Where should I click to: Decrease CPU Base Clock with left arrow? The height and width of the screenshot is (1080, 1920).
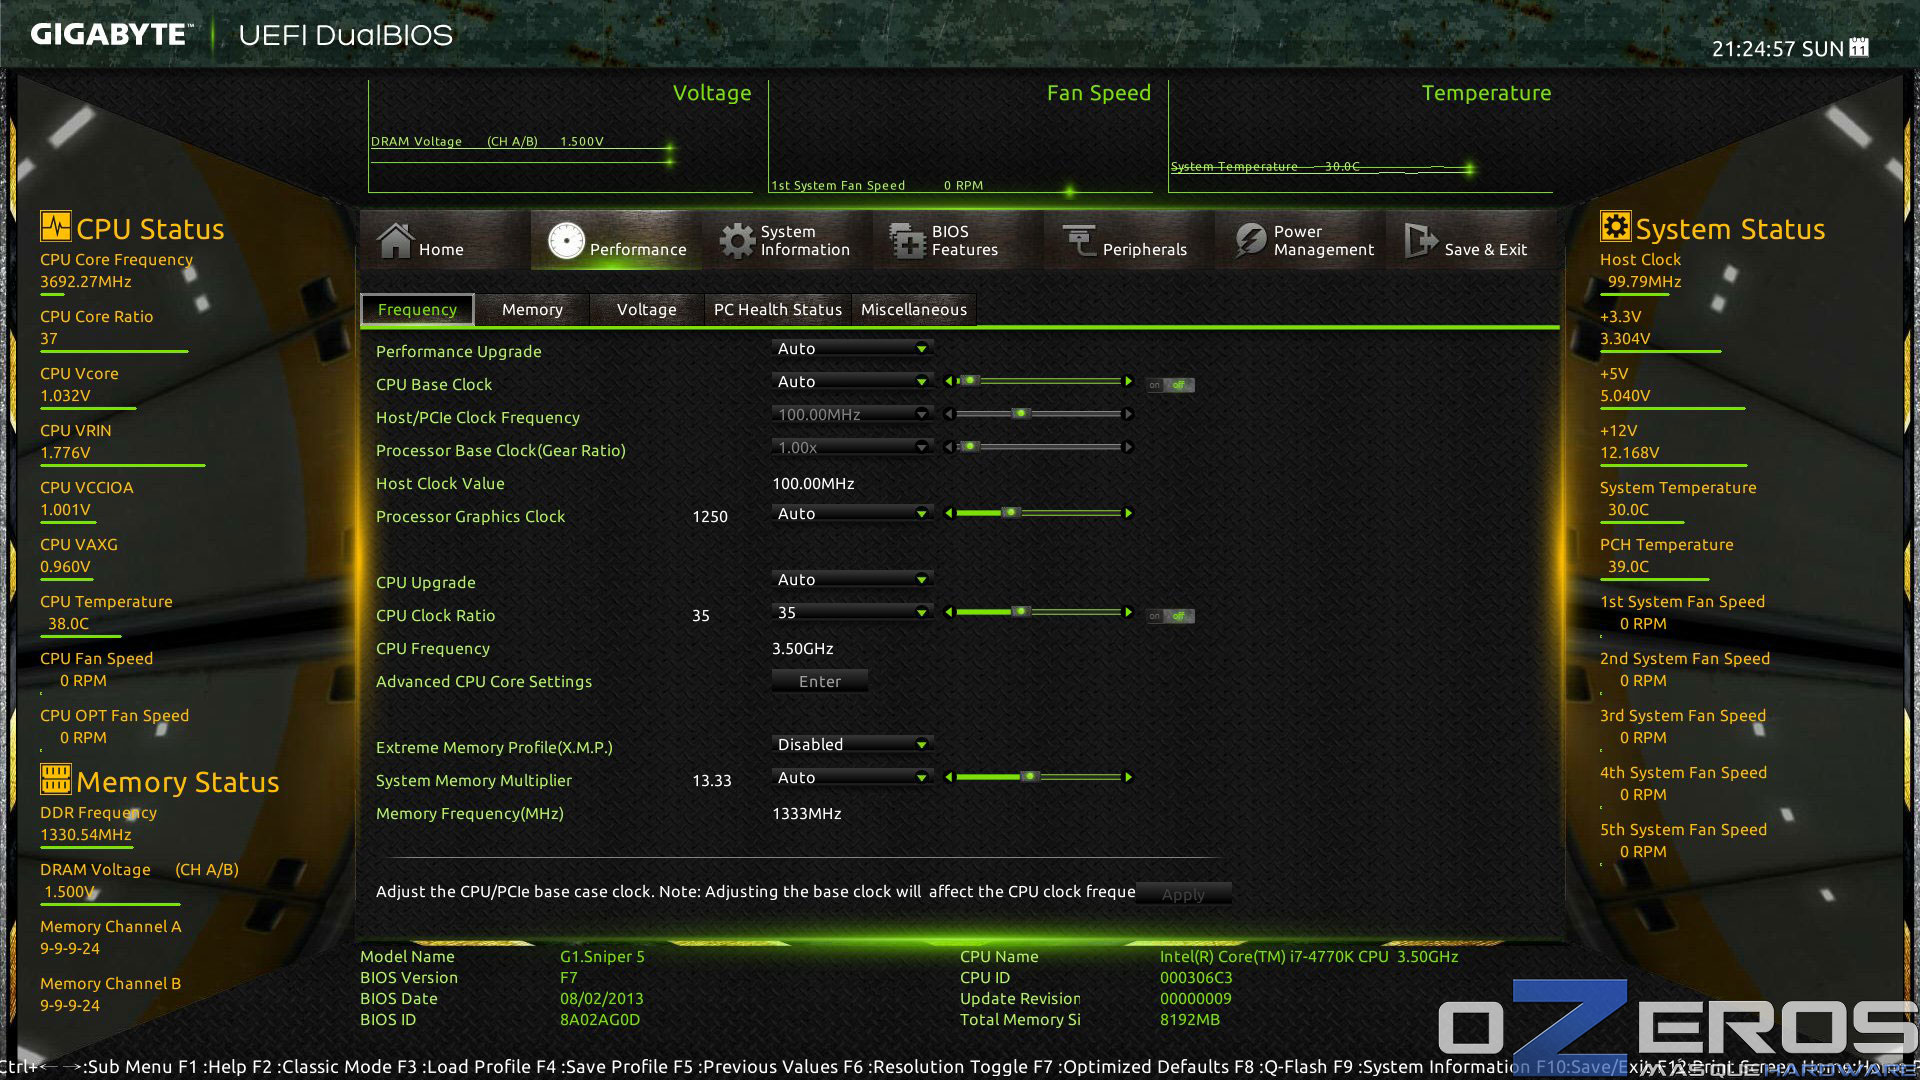click(948, 381)
